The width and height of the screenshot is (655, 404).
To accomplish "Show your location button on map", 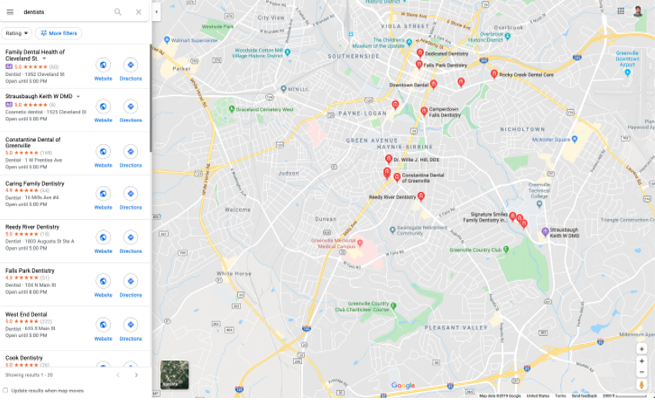I will [x=642, y=348].
